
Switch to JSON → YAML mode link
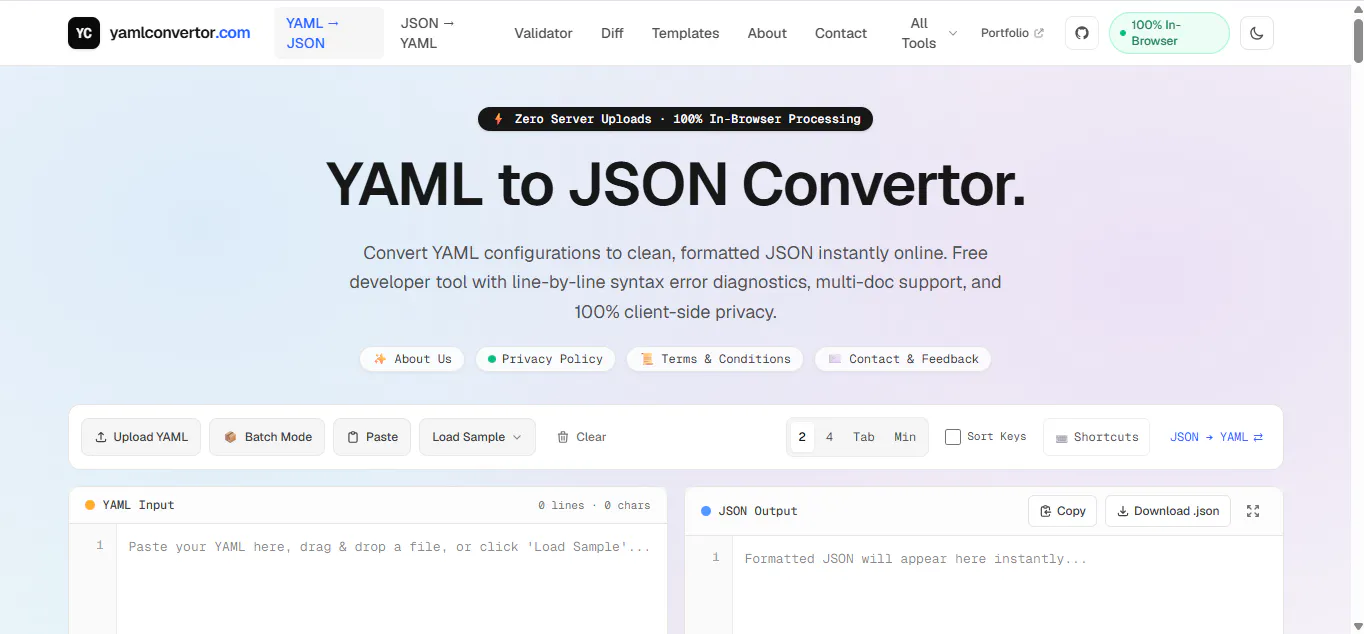tap(1216, 437)
